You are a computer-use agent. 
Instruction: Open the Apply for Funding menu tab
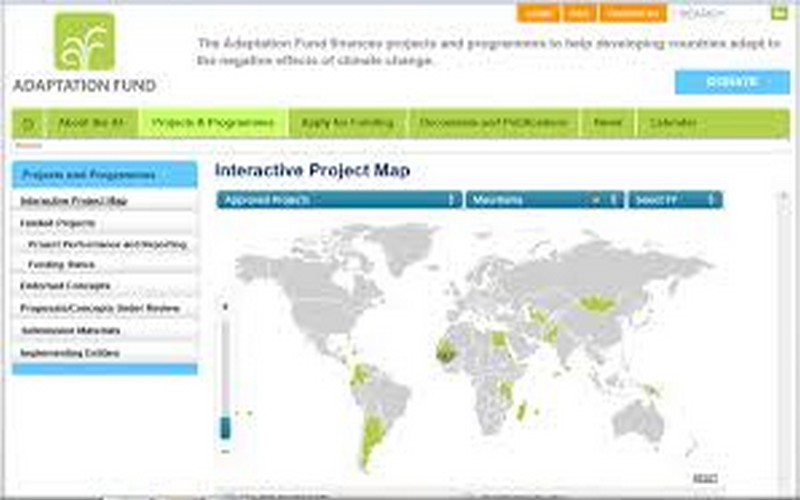click(x=347, y=123)
